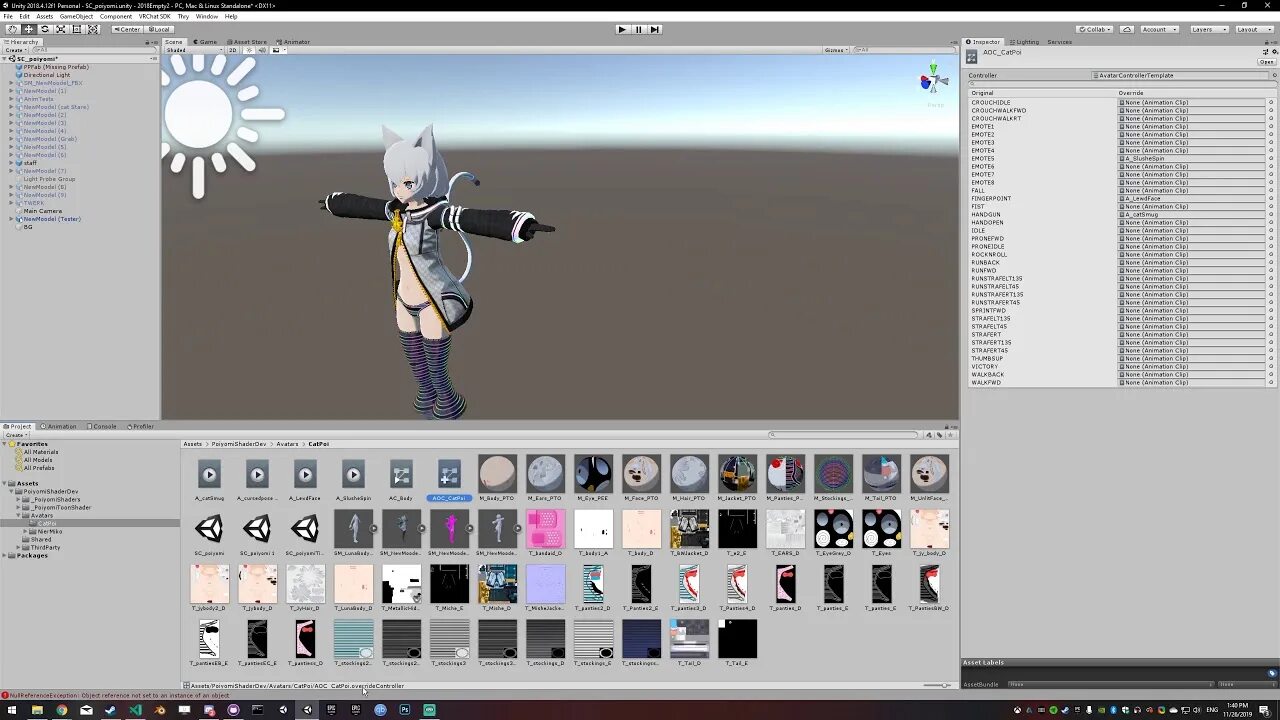Click Open button in Inspector

(1267, 62)
